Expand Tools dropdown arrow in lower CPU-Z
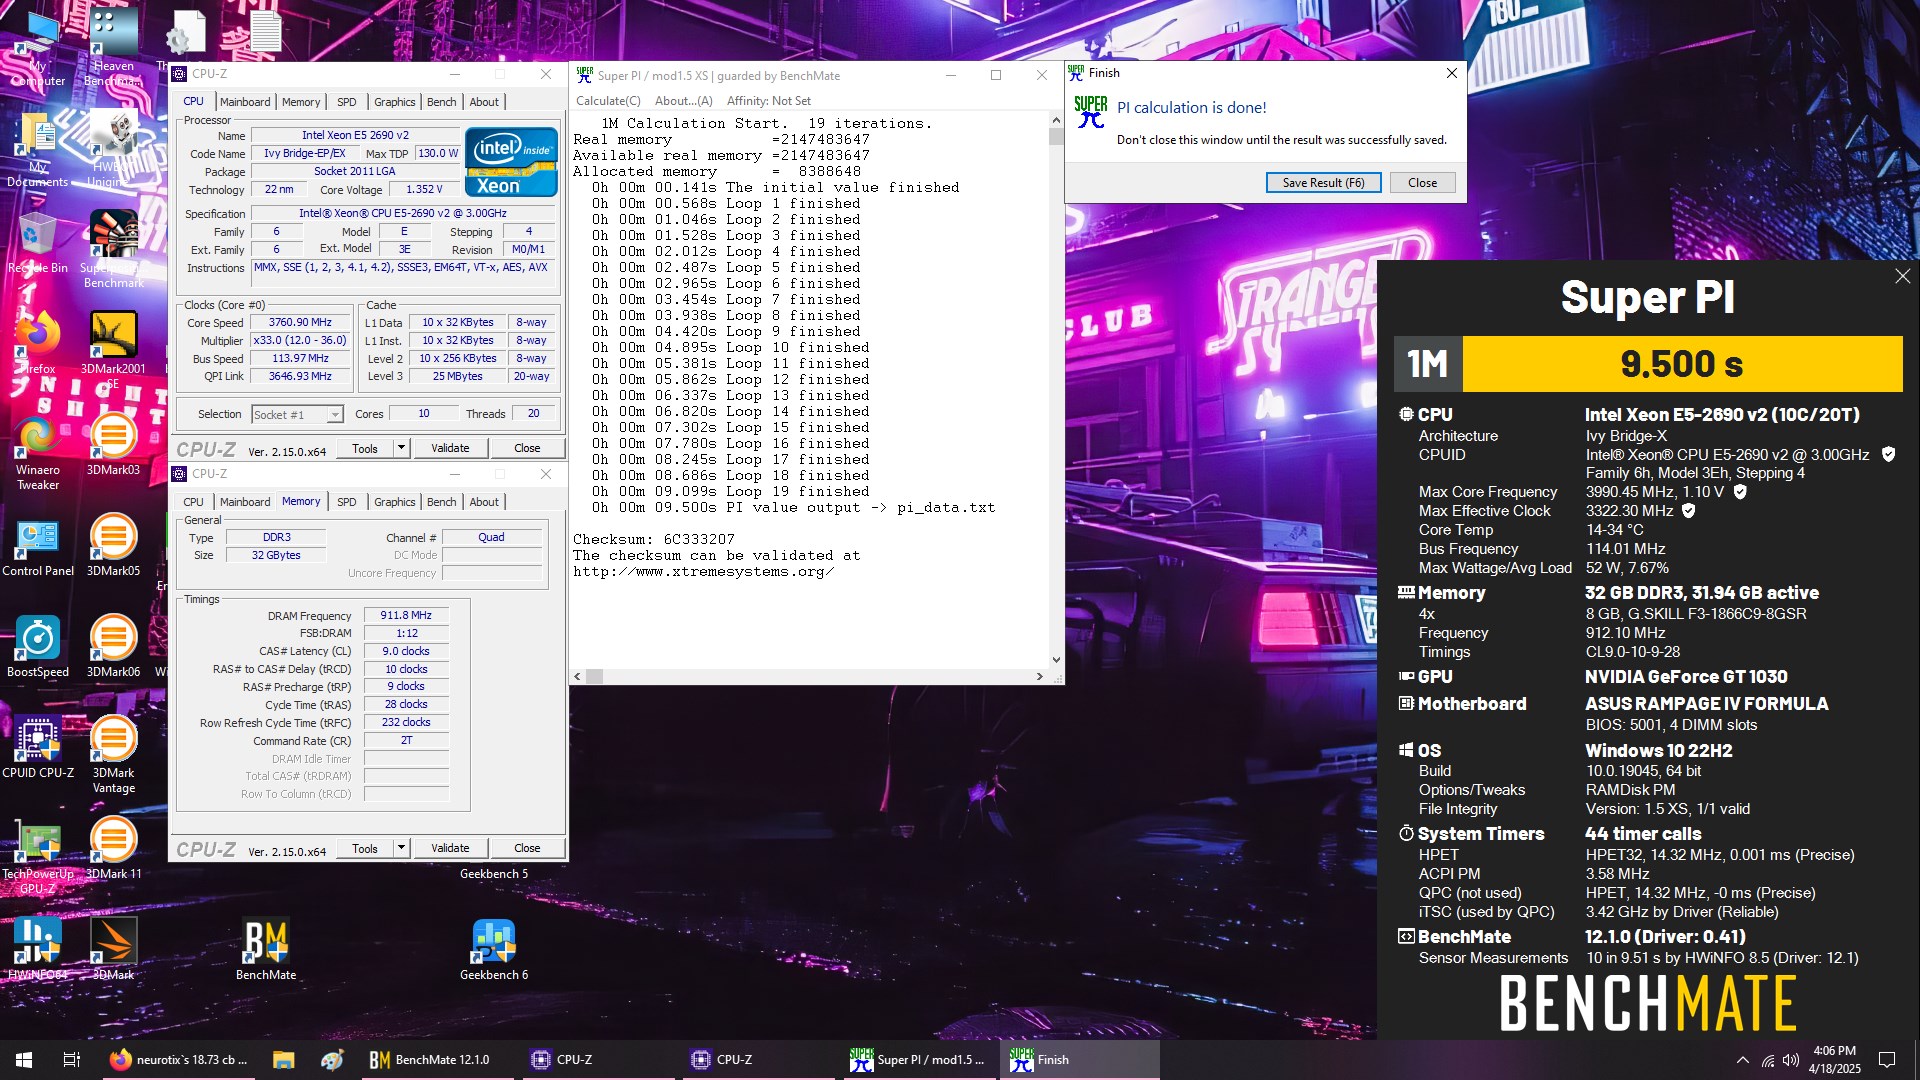 pos(401,848)
